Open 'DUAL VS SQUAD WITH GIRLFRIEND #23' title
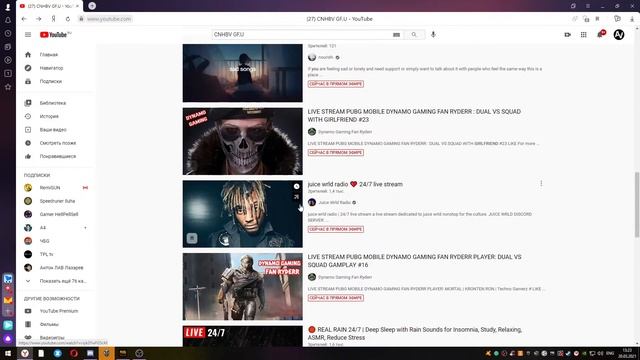 (x=414, y=116)
